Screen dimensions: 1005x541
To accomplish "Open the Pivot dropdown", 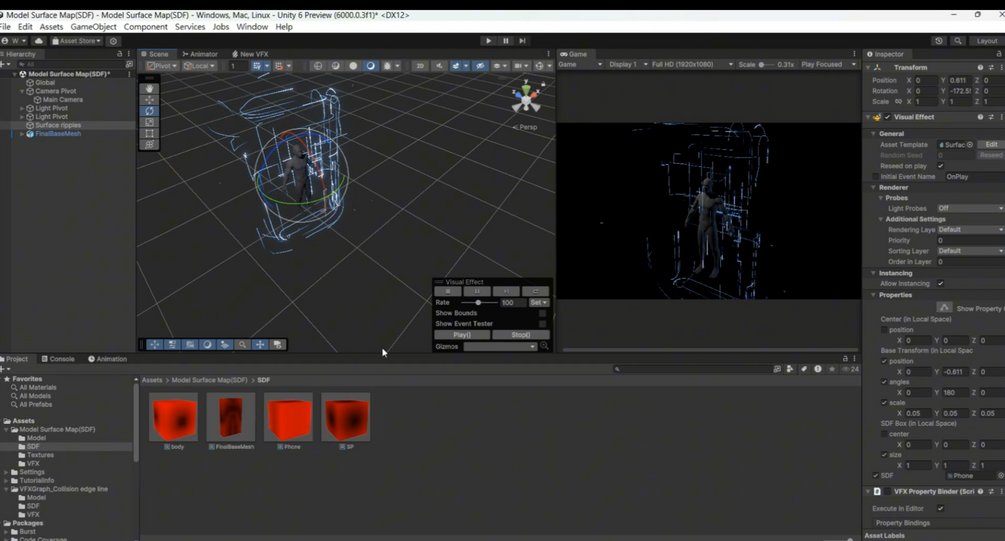I will [162, 65].
